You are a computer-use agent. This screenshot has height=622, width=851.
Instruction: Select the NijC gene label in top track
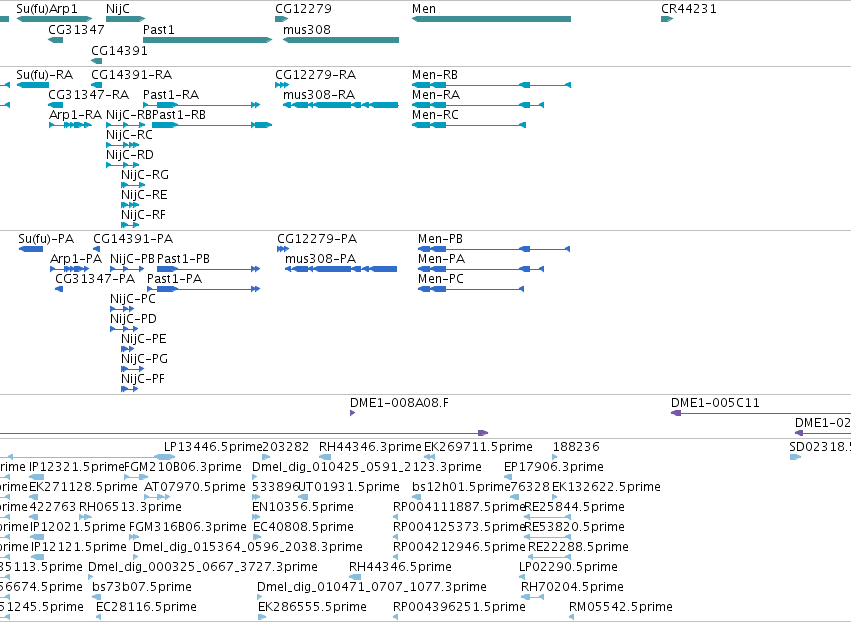[x=118, y=9]
